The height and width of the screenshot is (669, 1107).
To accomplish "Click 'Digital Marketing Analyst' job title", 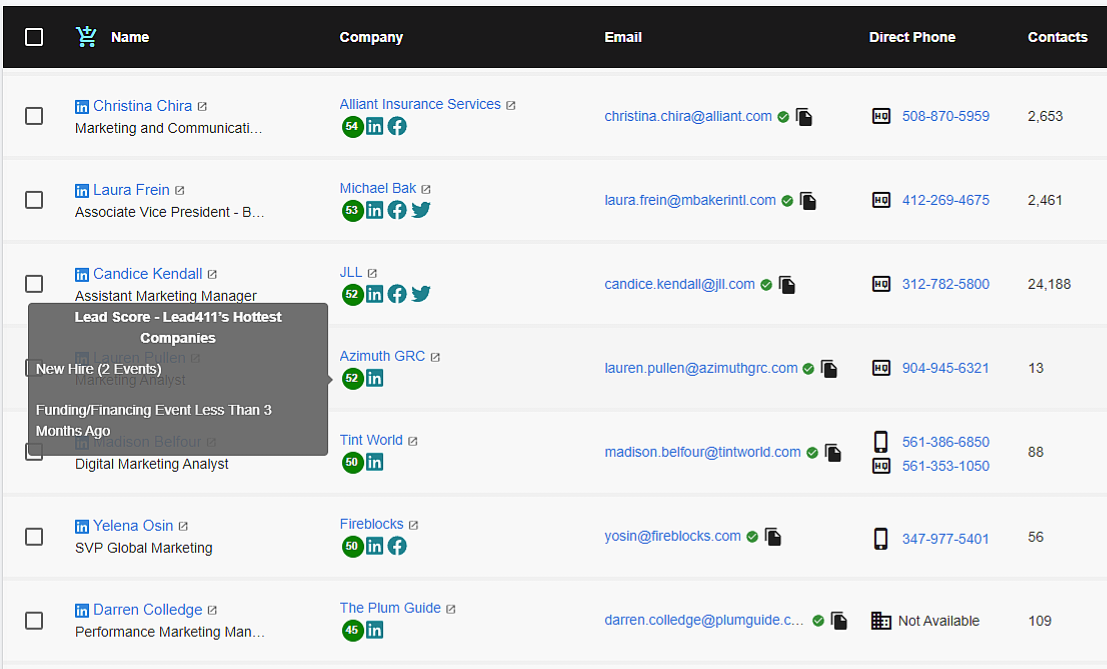I will point(152,464).
